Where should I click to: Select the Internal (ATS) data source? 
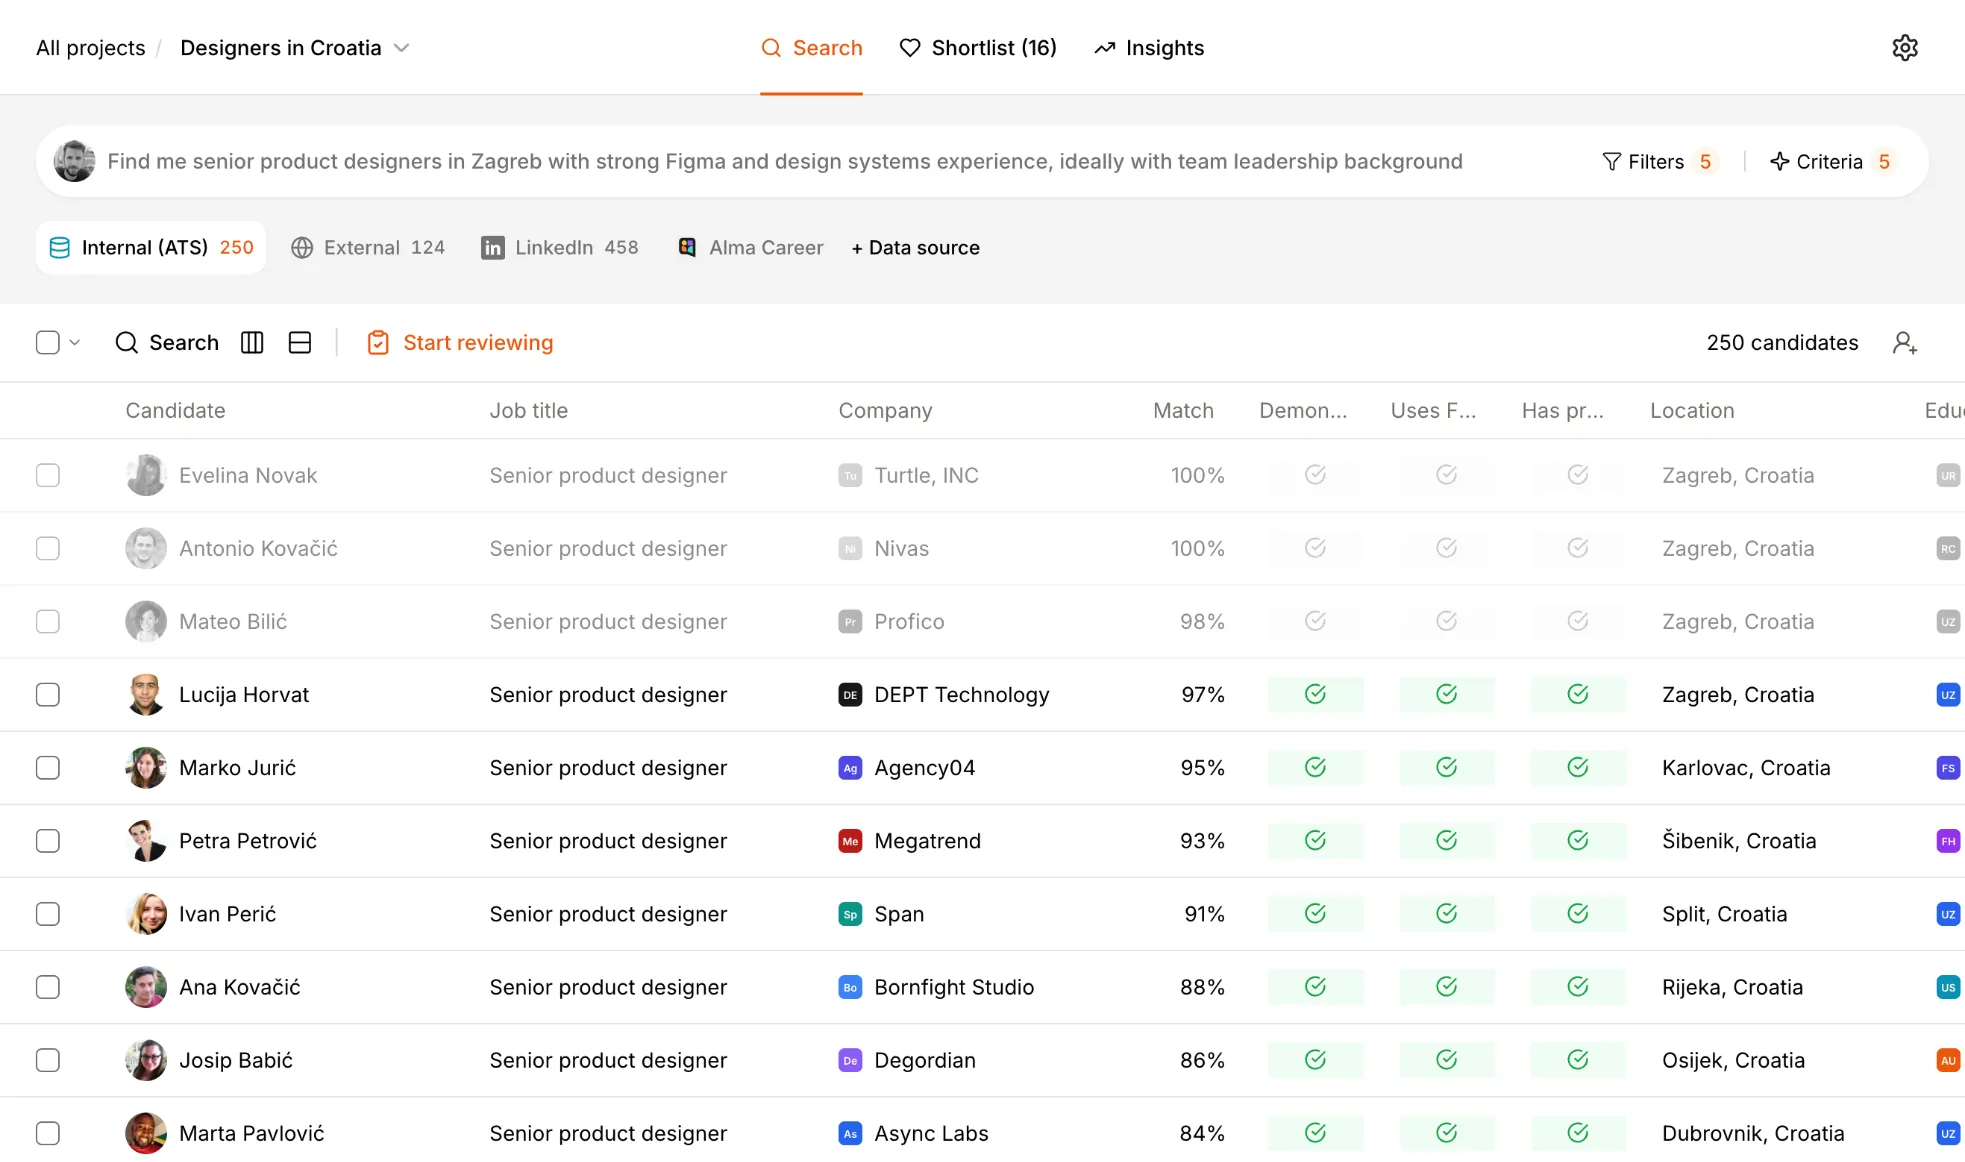[x=151, y=247]
